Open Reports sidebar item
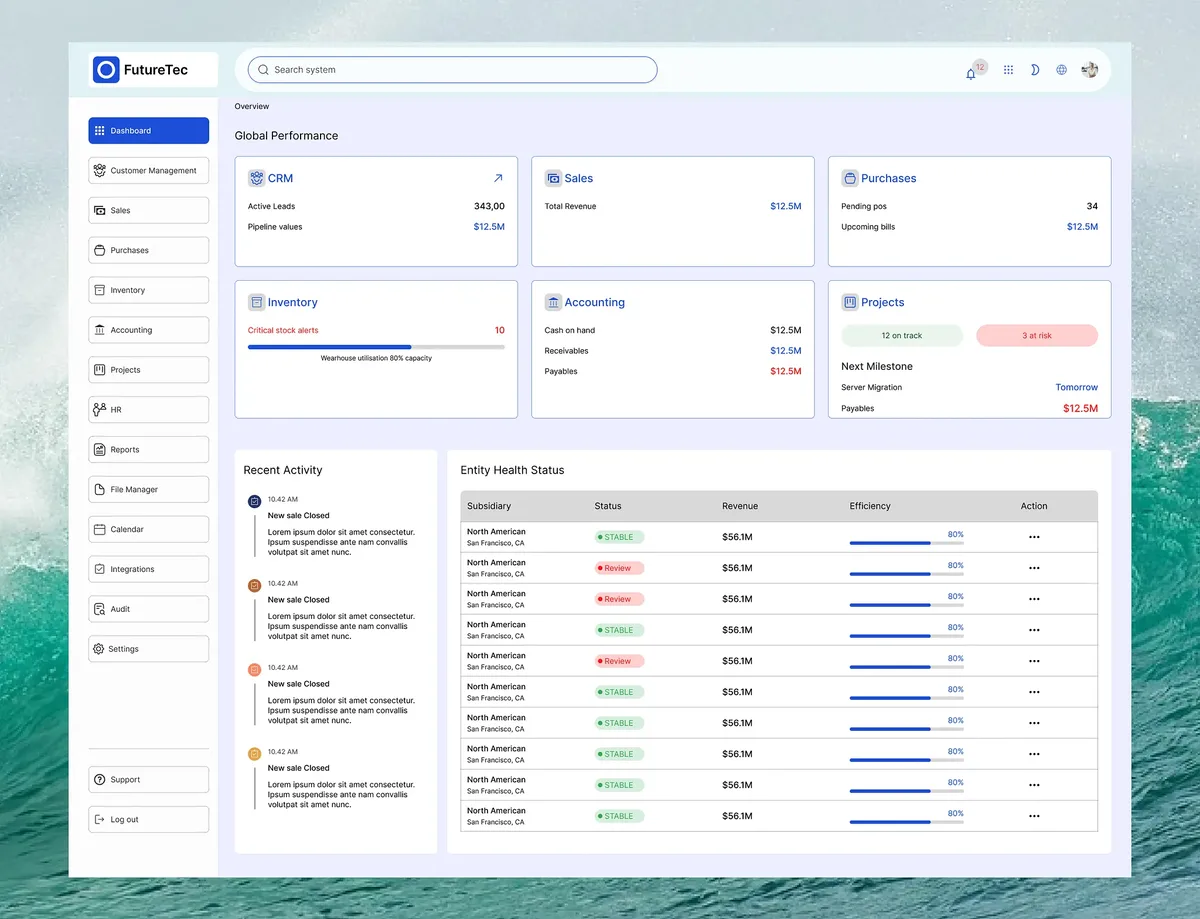The image size is (1200, 919). click(149, 450)
